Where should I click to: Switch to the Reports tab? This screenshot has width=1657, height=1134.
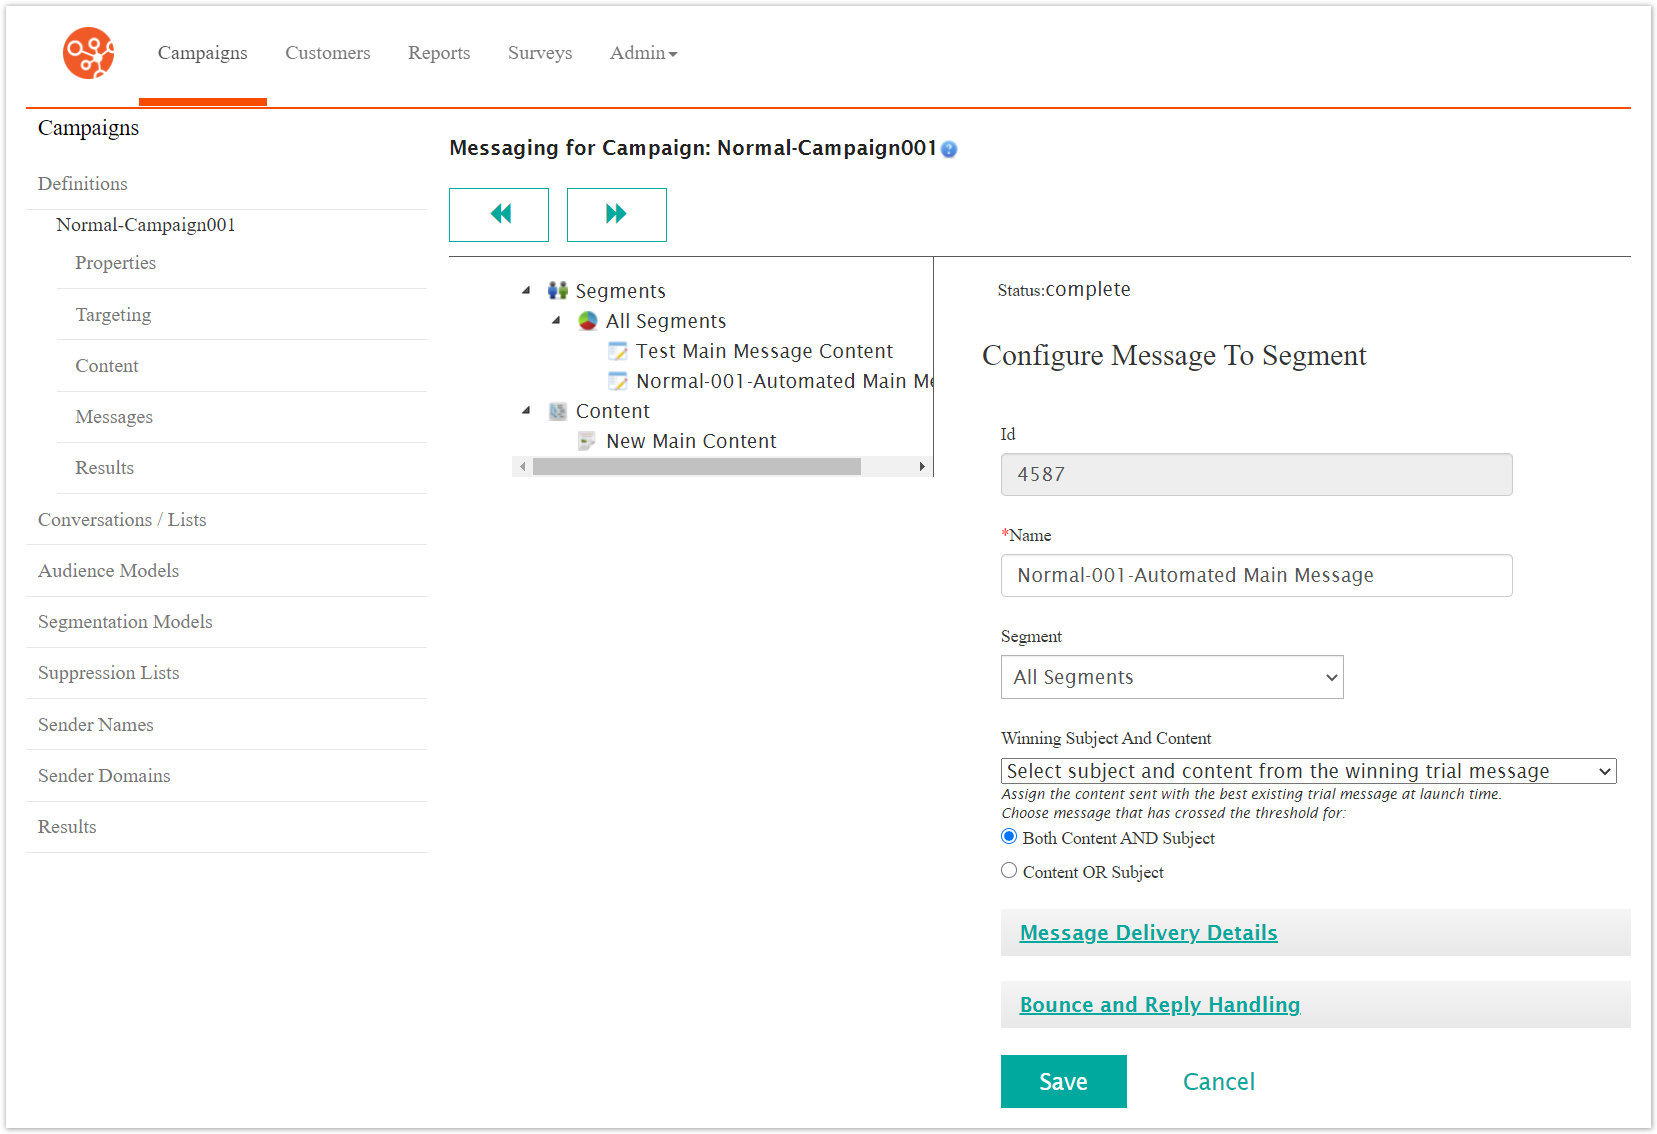click(439, 53)
